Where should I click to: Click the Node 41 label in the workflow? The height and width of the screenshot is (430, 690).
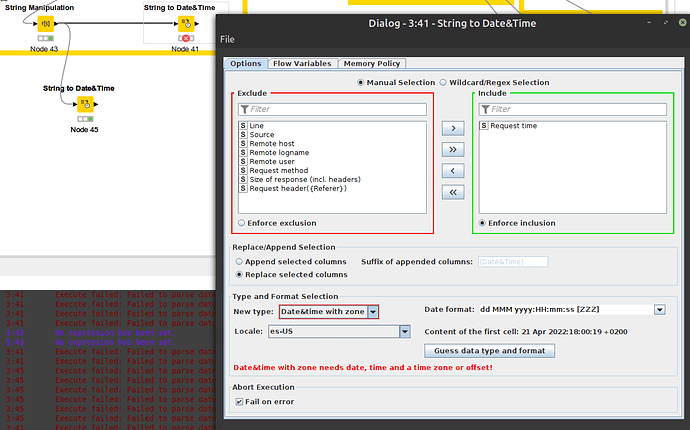[185, 49]
